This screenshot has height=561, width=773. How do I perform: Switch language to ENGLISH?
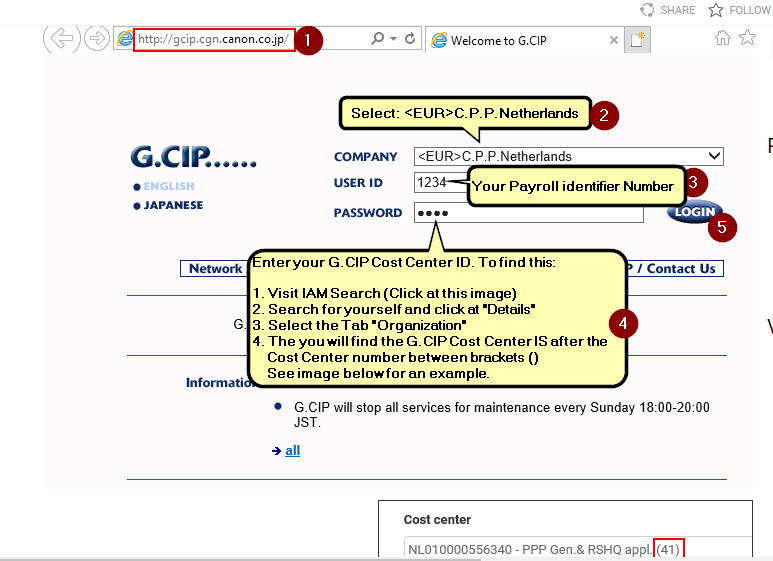click(169, 186)
